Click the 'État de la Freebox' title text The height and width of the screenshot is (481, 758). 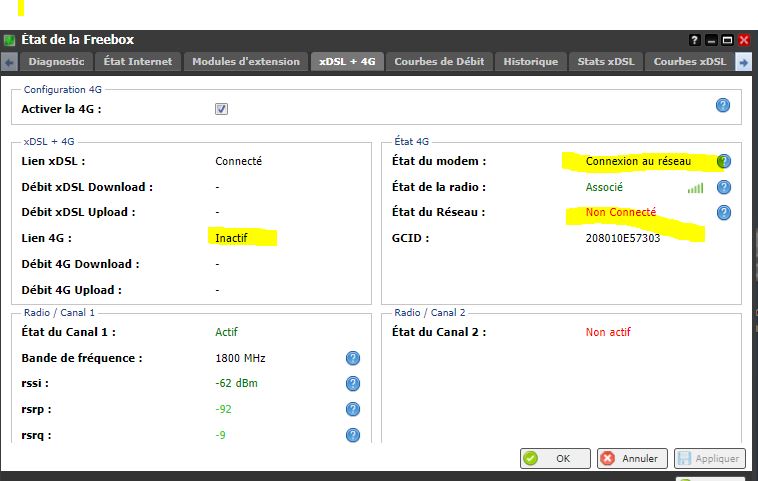[x=77, y=40]
